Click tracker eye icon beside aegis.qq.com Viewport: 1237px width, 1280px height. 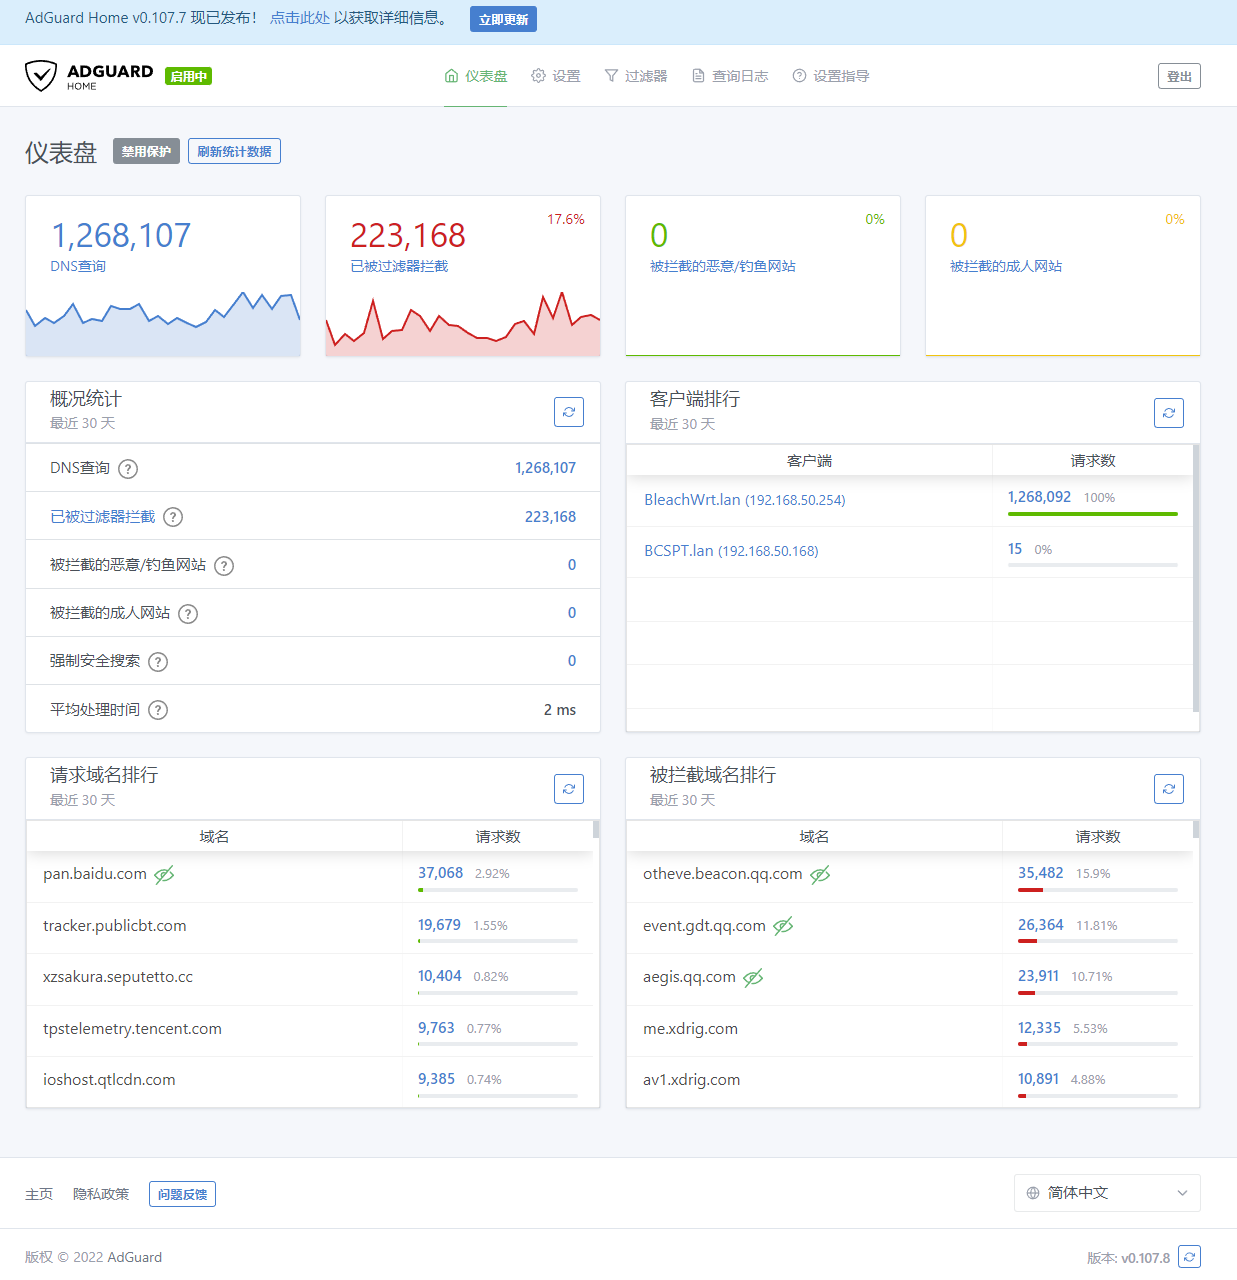(753, 978)
